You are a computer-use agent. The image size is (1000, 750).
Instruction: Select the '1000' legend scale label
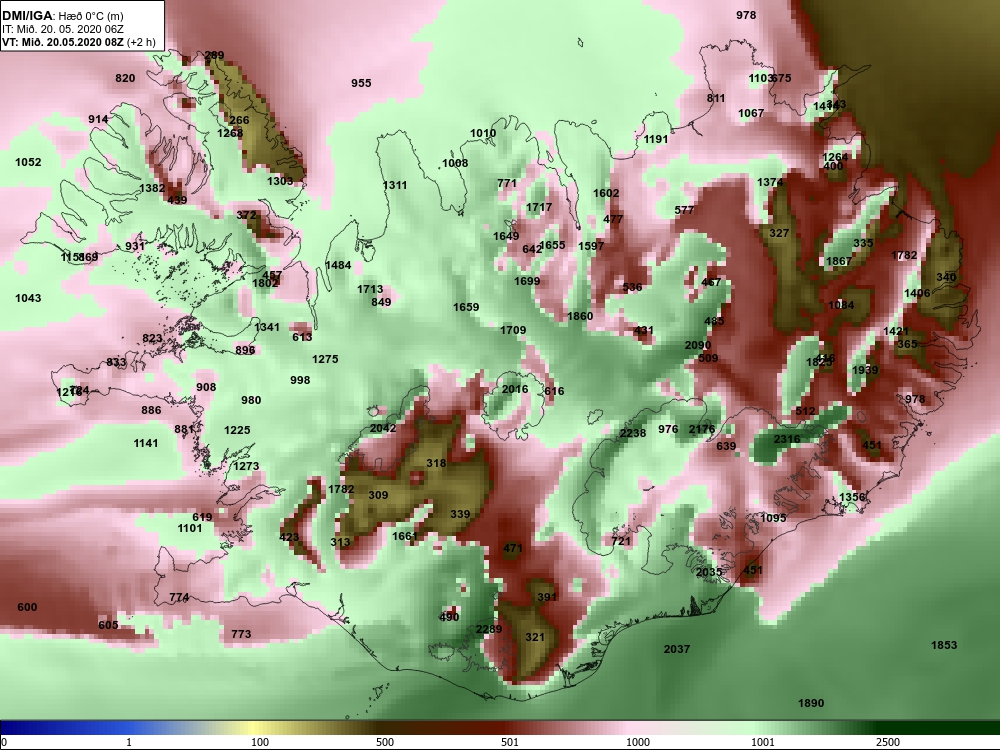pos(638,742)
